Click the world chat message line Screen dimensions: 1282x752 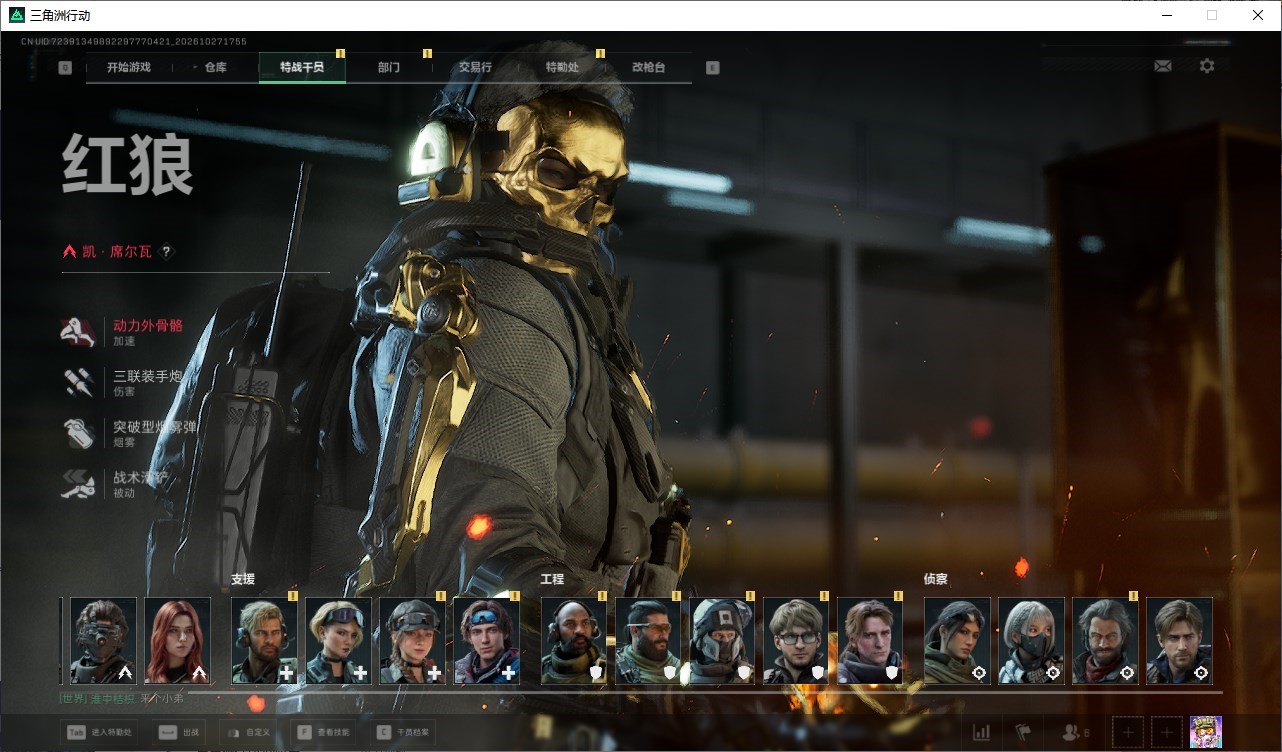121,698
